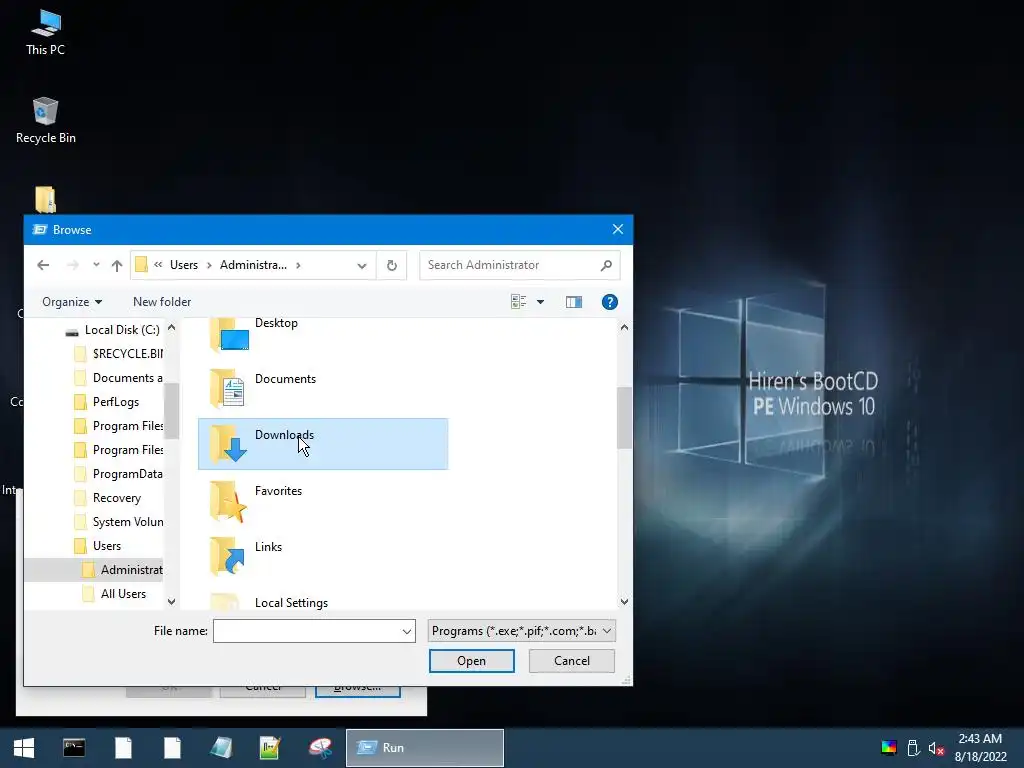This screenshot has height=768, width=1024.
Task: Create a New folder
Action: 162,302
